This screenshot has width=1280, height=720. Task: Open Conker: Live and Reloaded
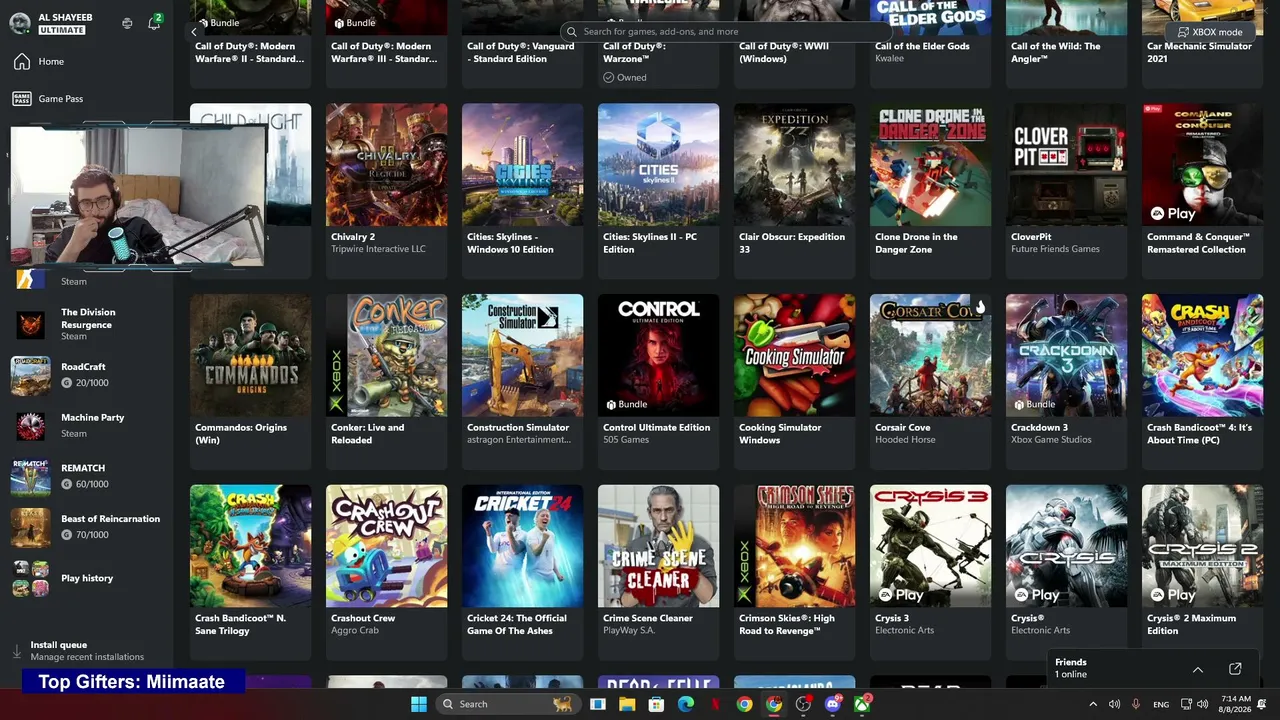386,381
